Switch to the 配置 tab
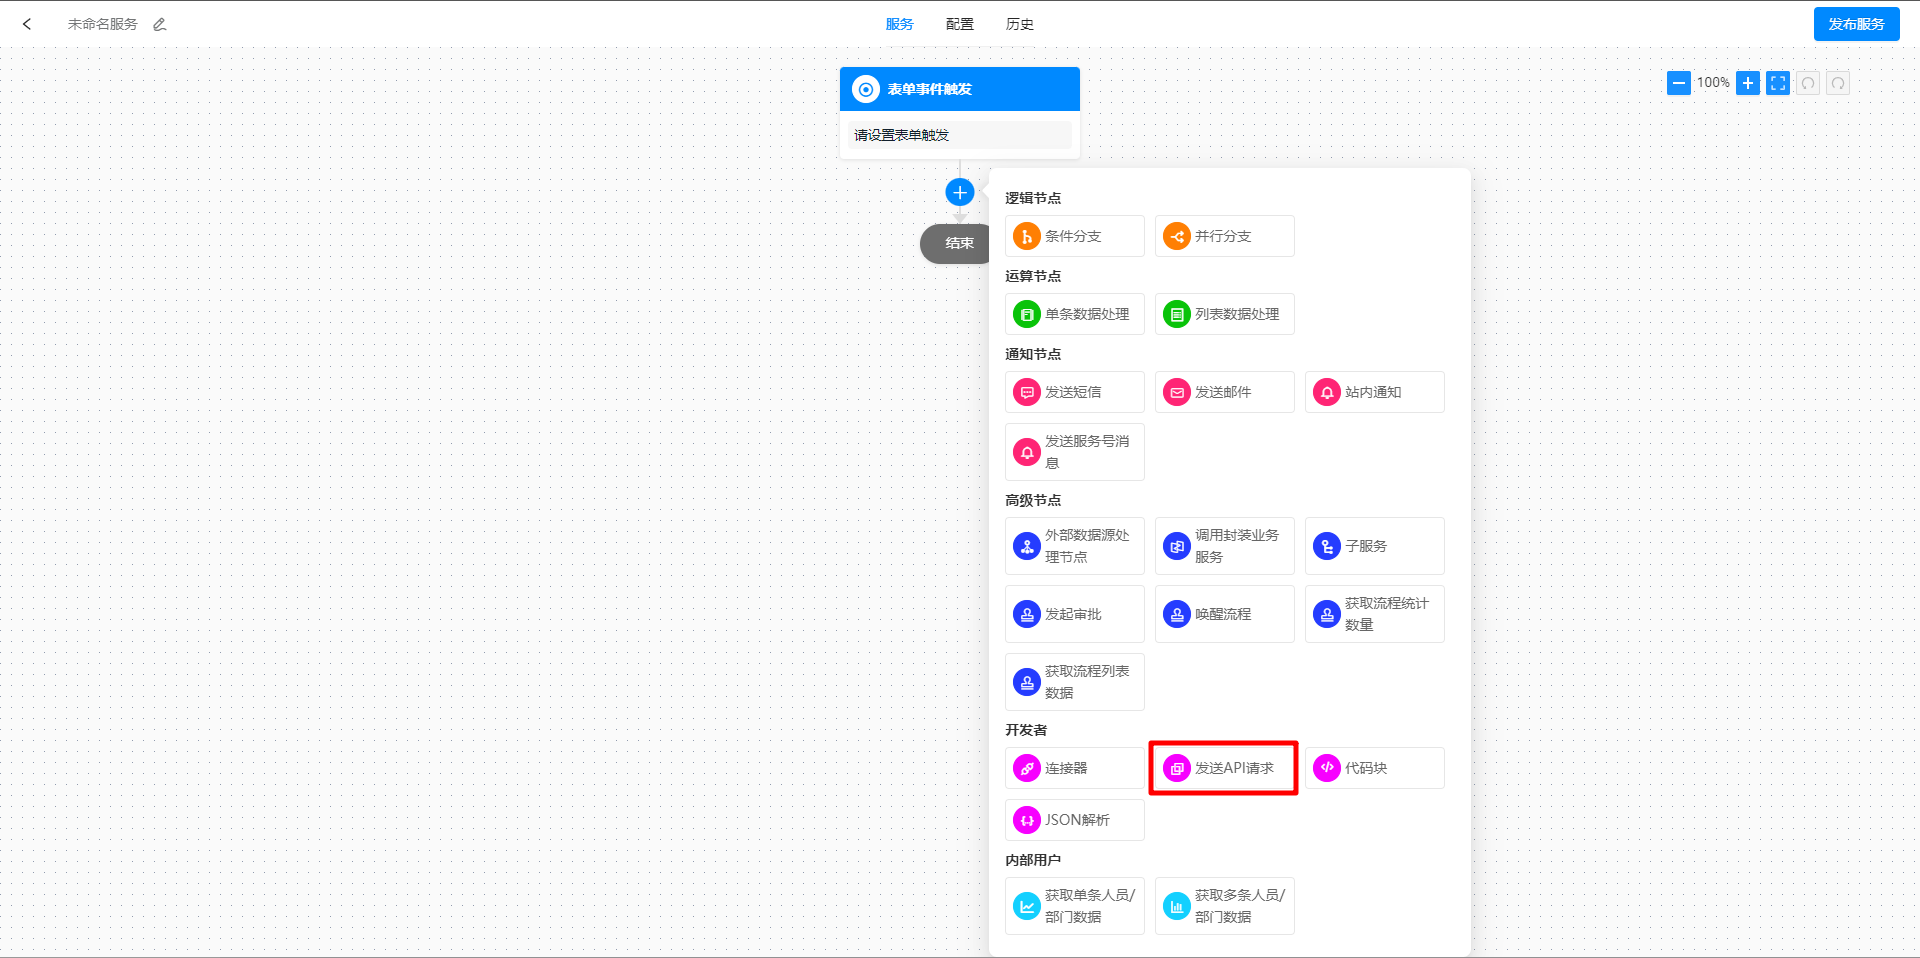Viewport: 1920px width, 958px height. 959,24
